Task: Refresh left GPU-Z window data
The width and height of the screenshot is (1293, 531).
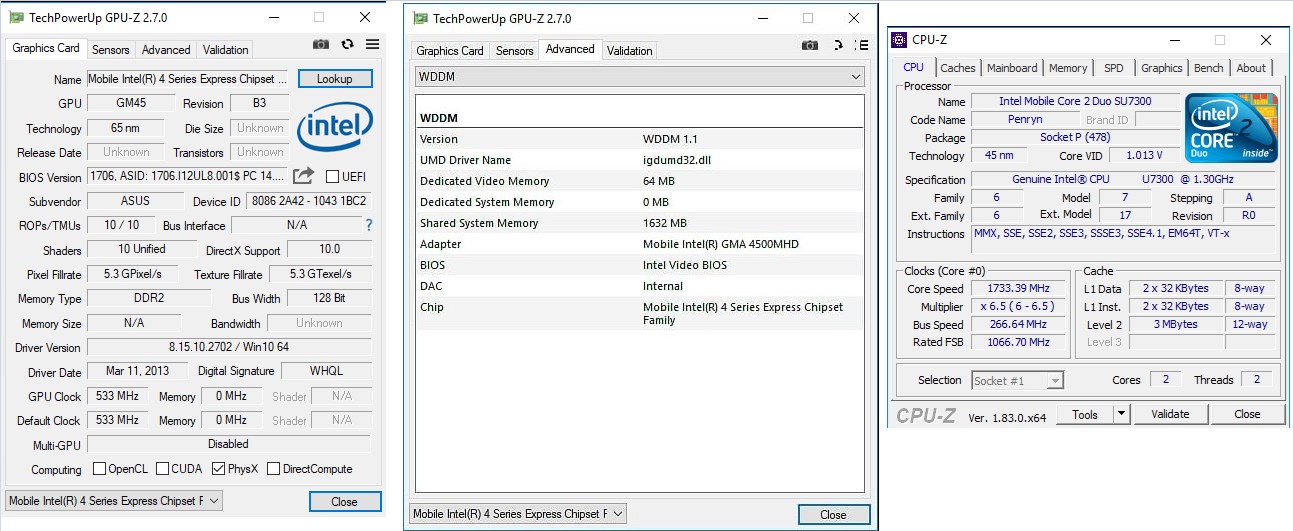Action: tap(347, 44)
